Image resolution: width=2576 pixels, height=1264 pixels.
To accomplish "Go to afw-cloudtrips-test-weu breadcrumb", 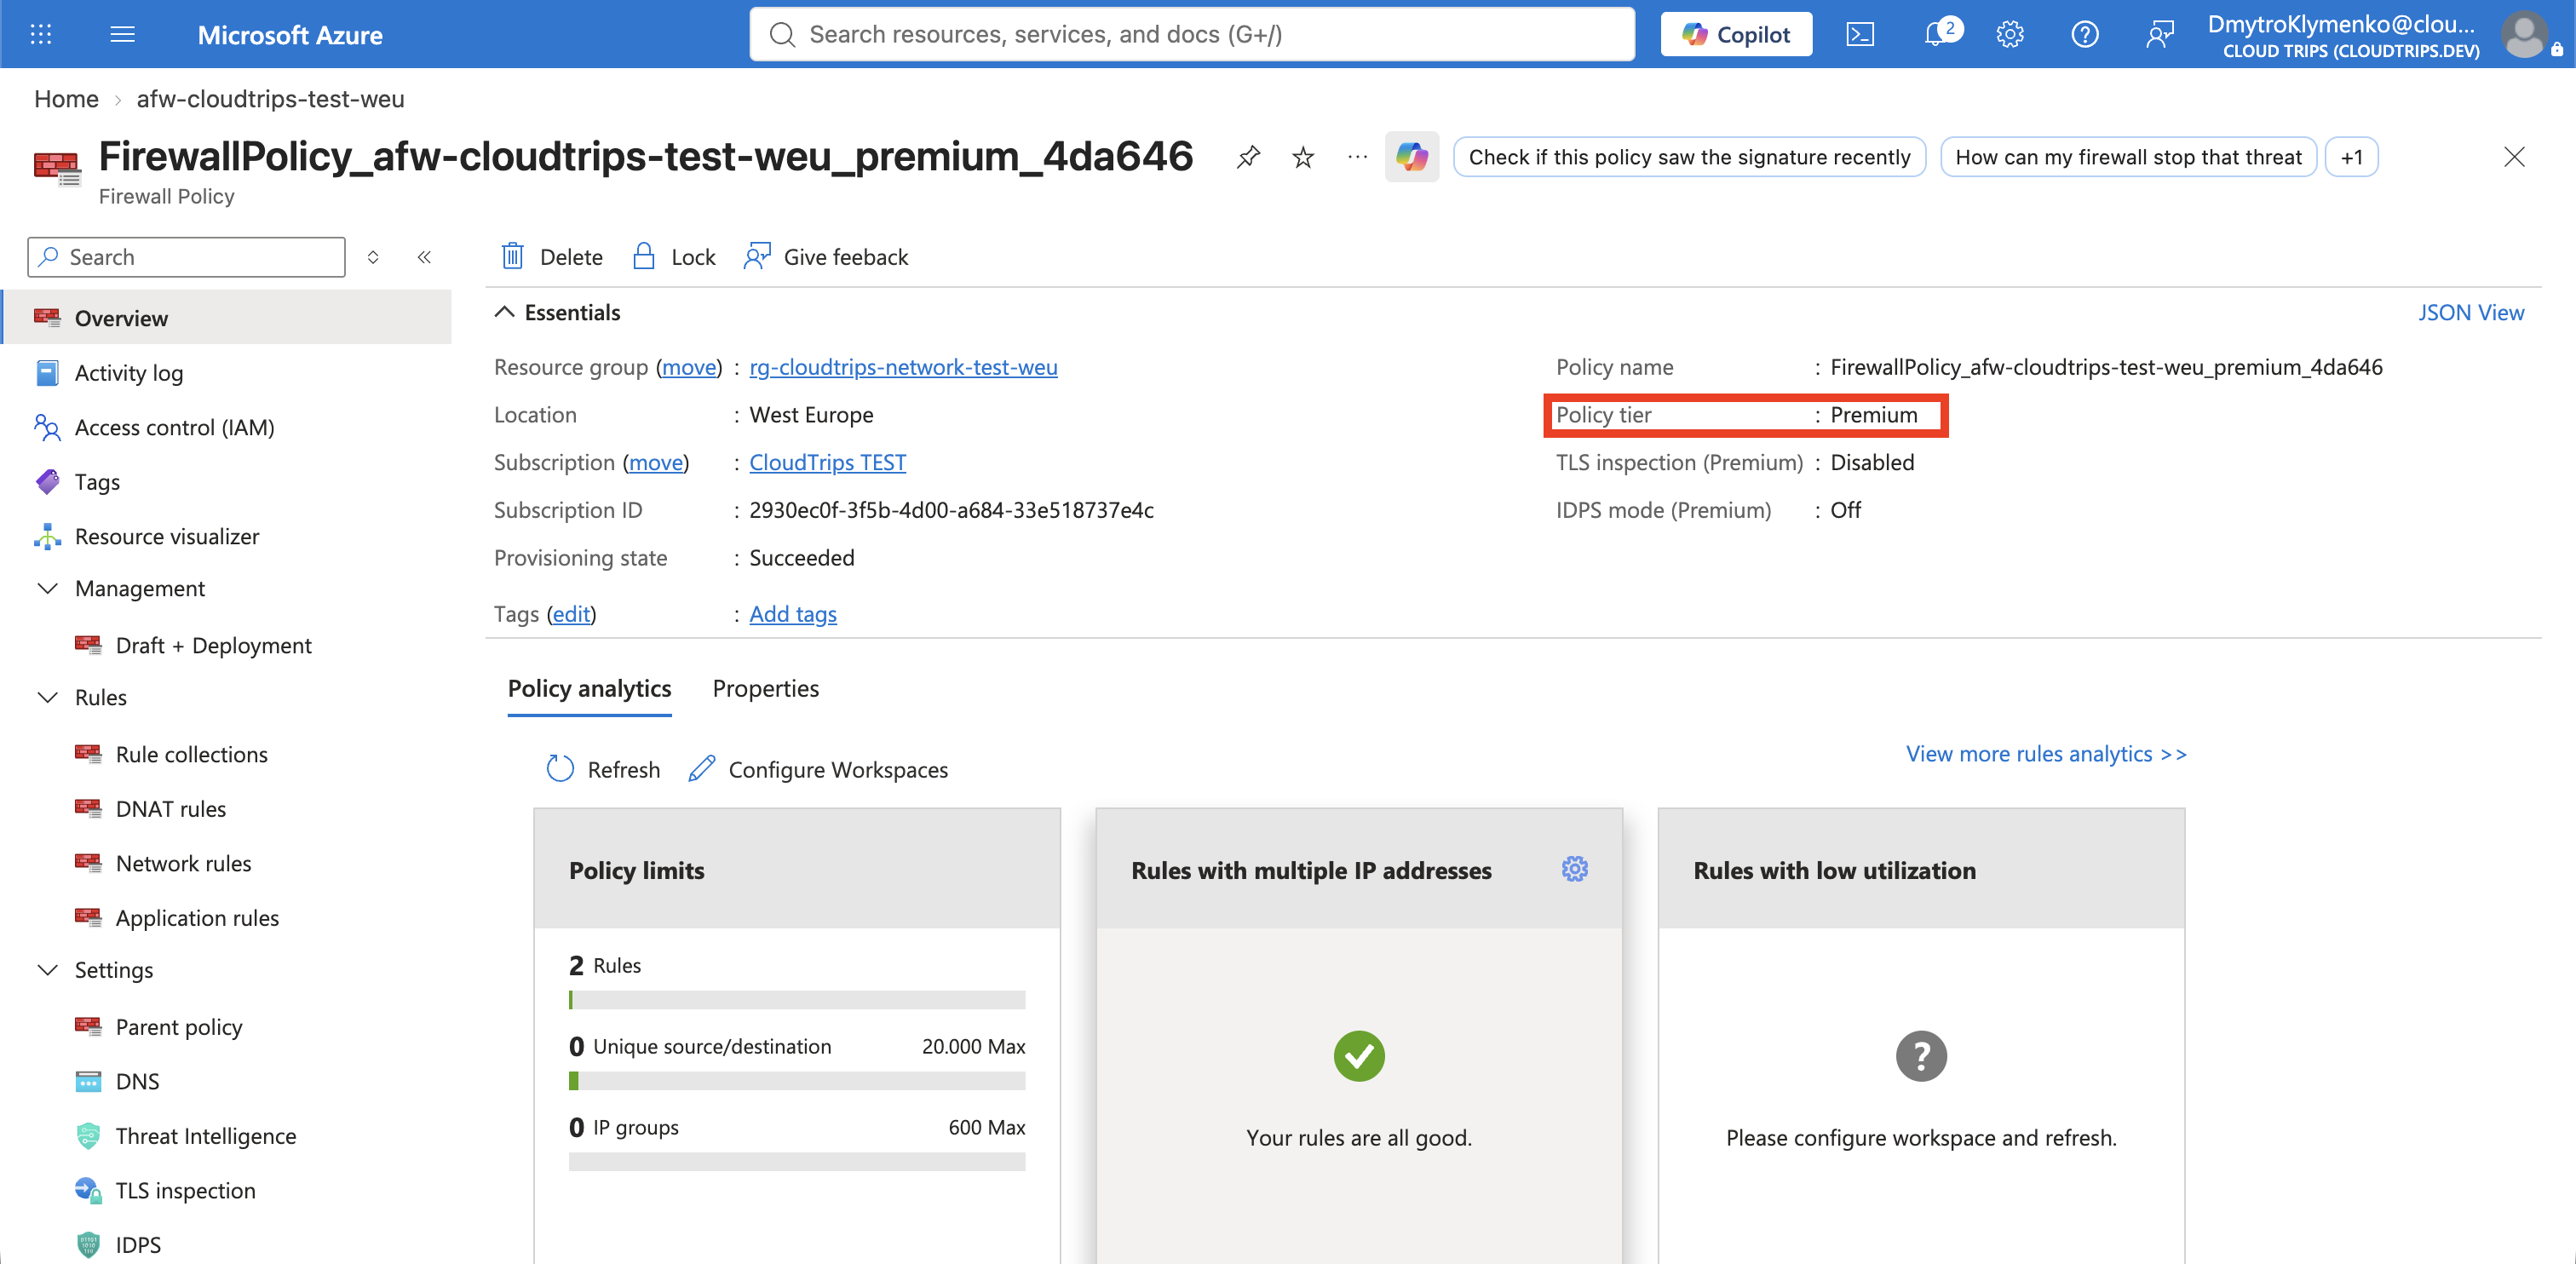I will 270,98.
